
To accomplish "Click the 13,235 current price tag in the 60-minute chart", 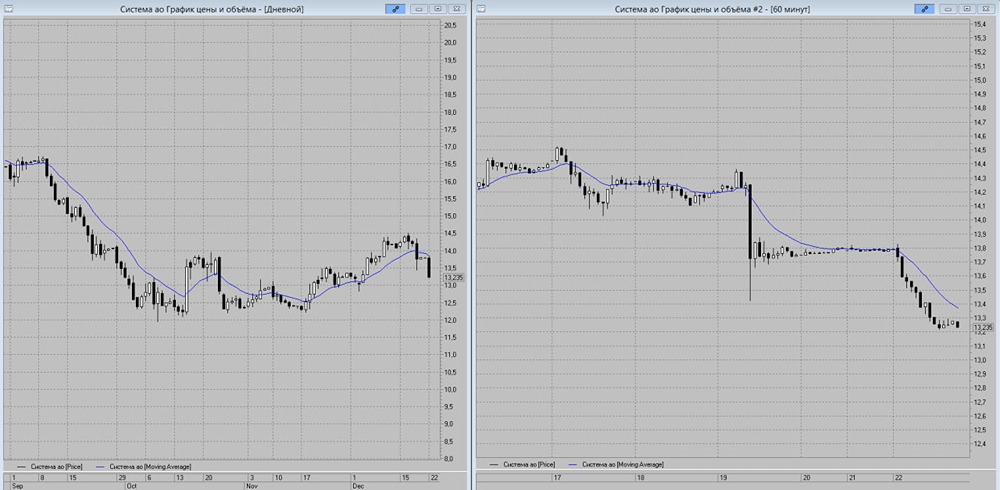I will (983, 327).
